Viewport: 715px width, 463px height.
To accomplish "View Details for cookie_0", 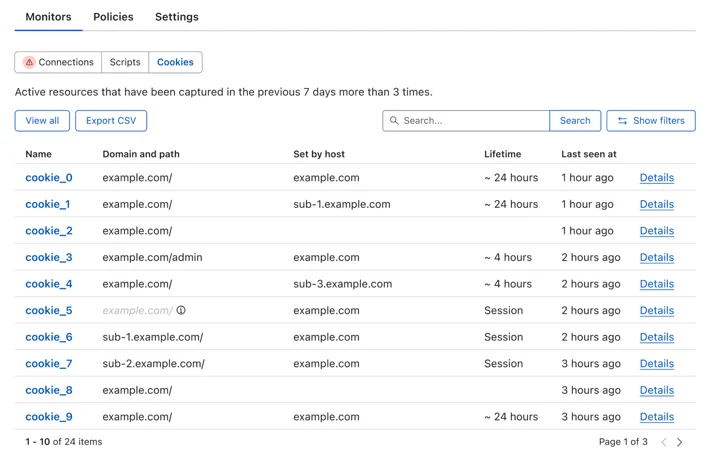I will [x=657, y=177].
